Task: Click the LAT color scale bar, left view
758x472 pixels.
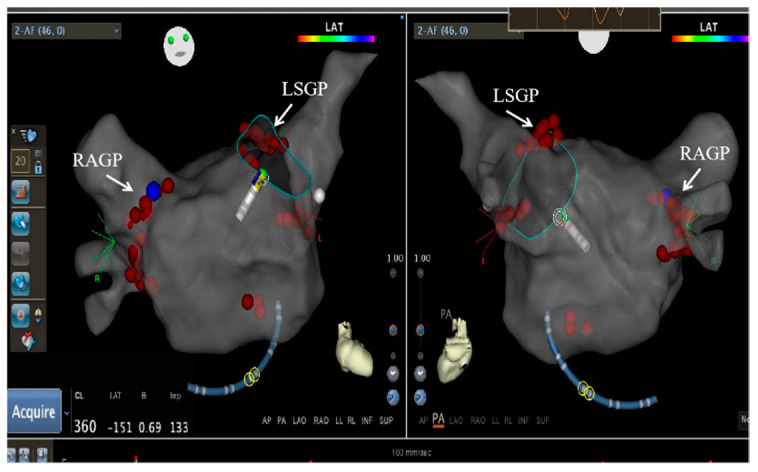Action: click(x=336, y=39)
